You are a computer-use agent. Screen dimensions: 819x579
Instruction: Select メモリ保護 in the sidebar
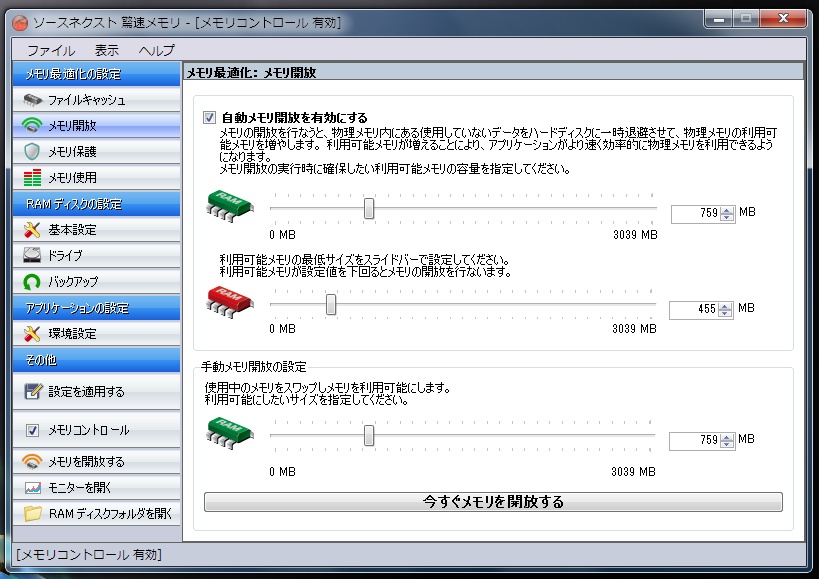97,151
